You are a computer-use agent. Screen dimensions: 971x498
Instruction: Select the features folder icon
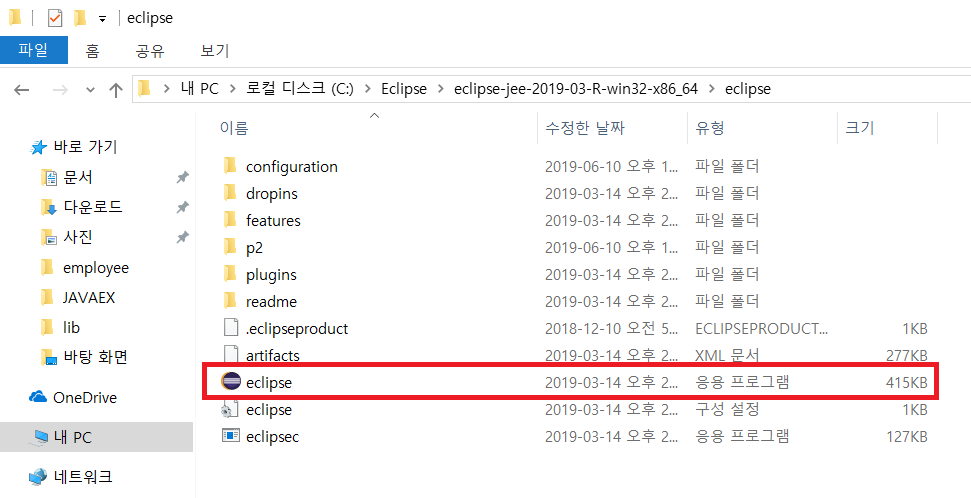coord(230,220)
